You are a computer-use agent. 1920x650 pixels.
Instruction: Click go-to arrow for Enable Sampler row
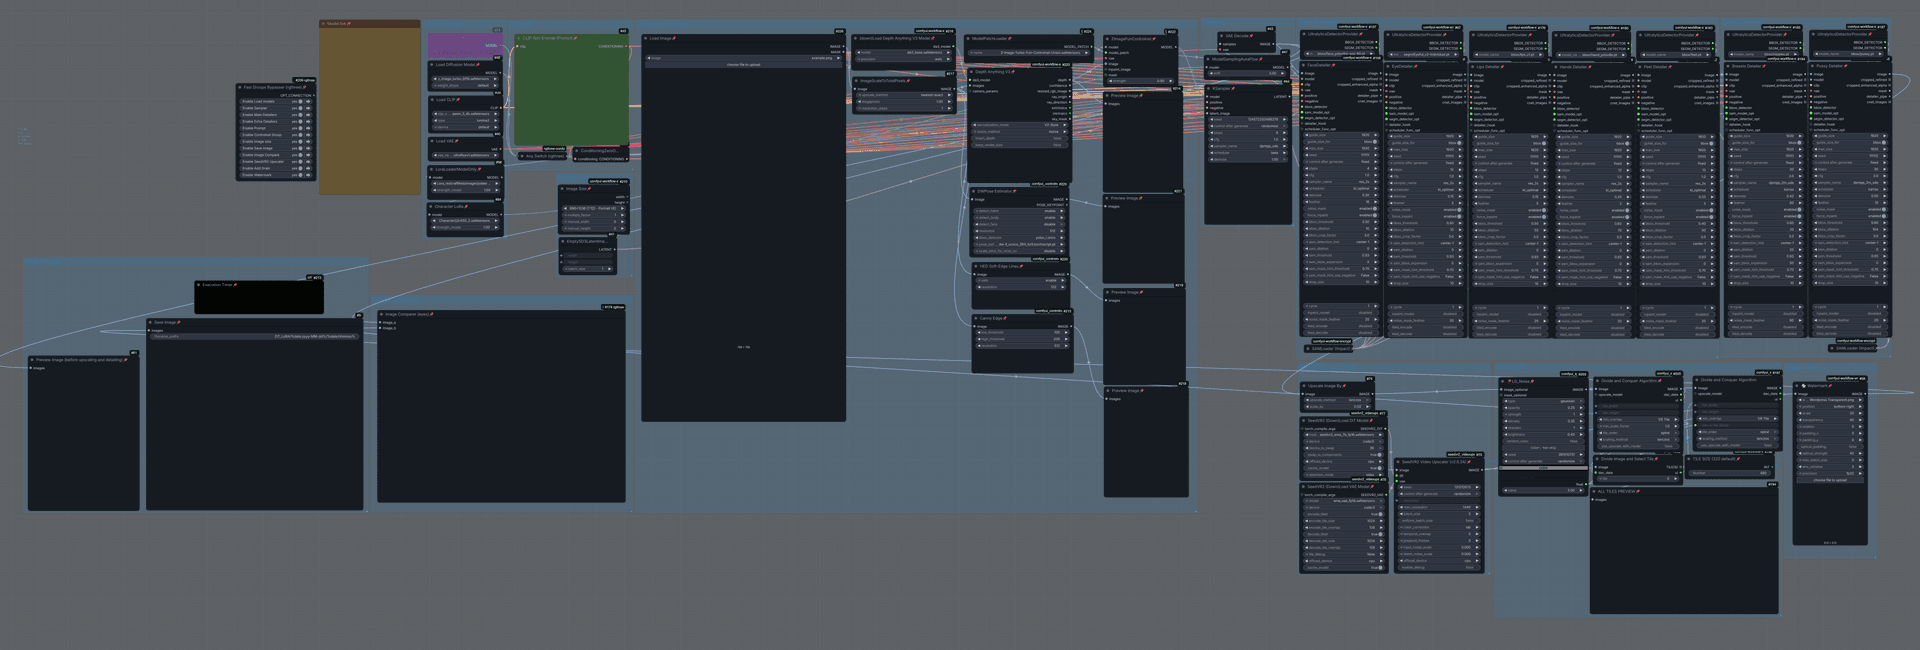pyautogui.click(x=308, y=108)
